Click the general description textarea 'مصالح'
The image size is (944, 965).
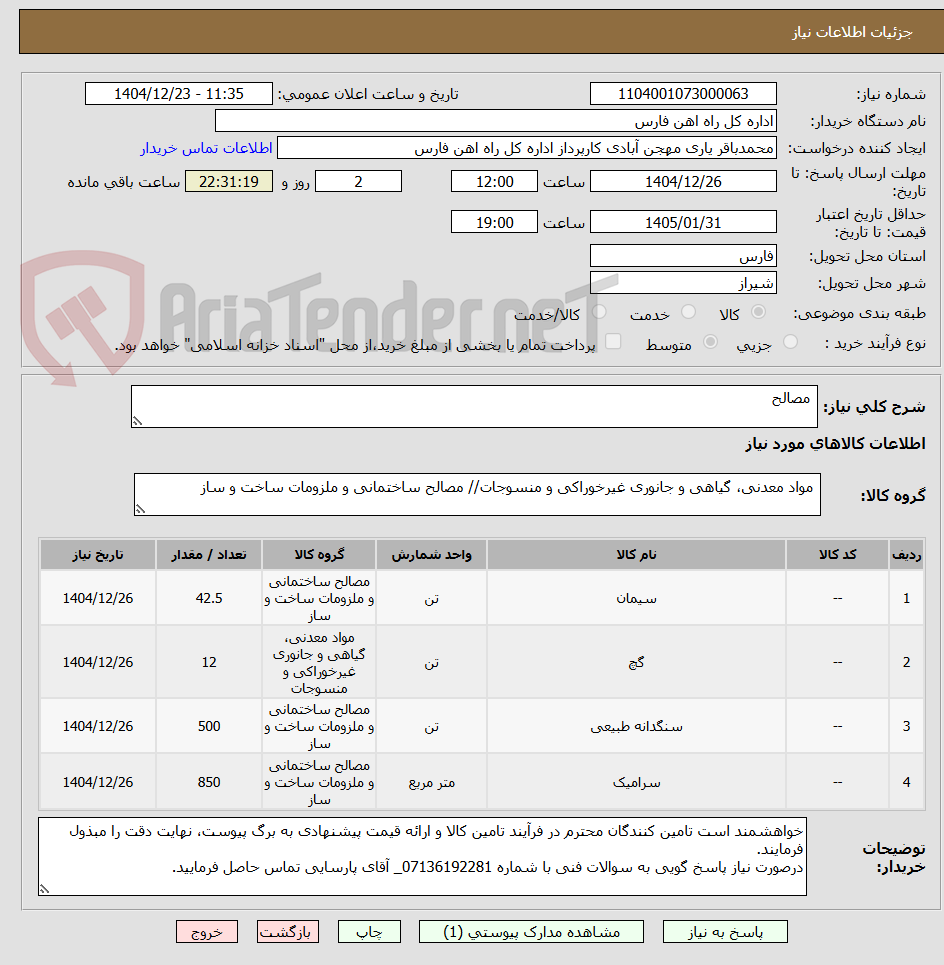[474, 407]
